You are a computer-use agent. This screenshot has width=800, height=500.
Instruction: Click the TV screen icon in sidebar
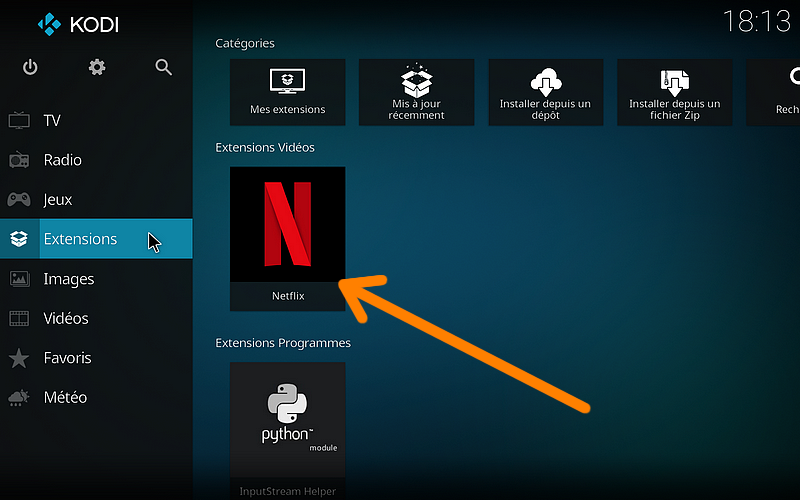coord(19,120)
